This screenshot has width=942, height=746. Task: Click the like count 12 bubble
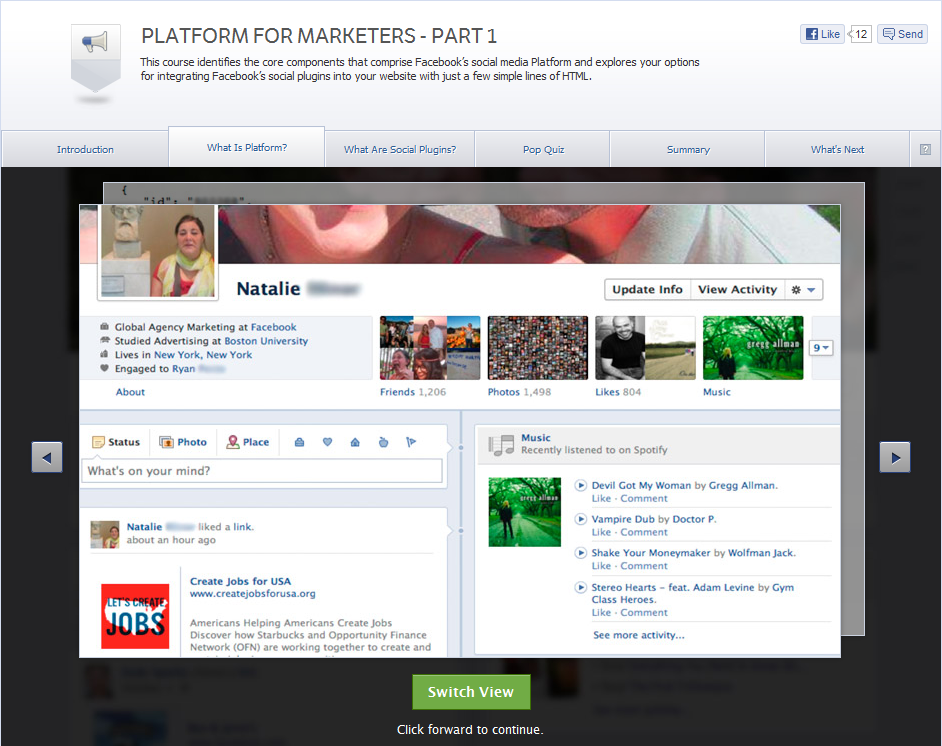860,34
